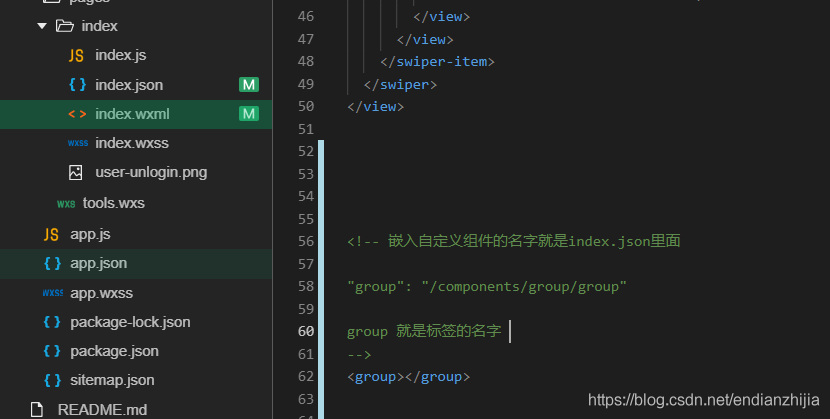This screenshot has height=419, width=830.
Task: Open the app.js file
Action: (90, 234)
